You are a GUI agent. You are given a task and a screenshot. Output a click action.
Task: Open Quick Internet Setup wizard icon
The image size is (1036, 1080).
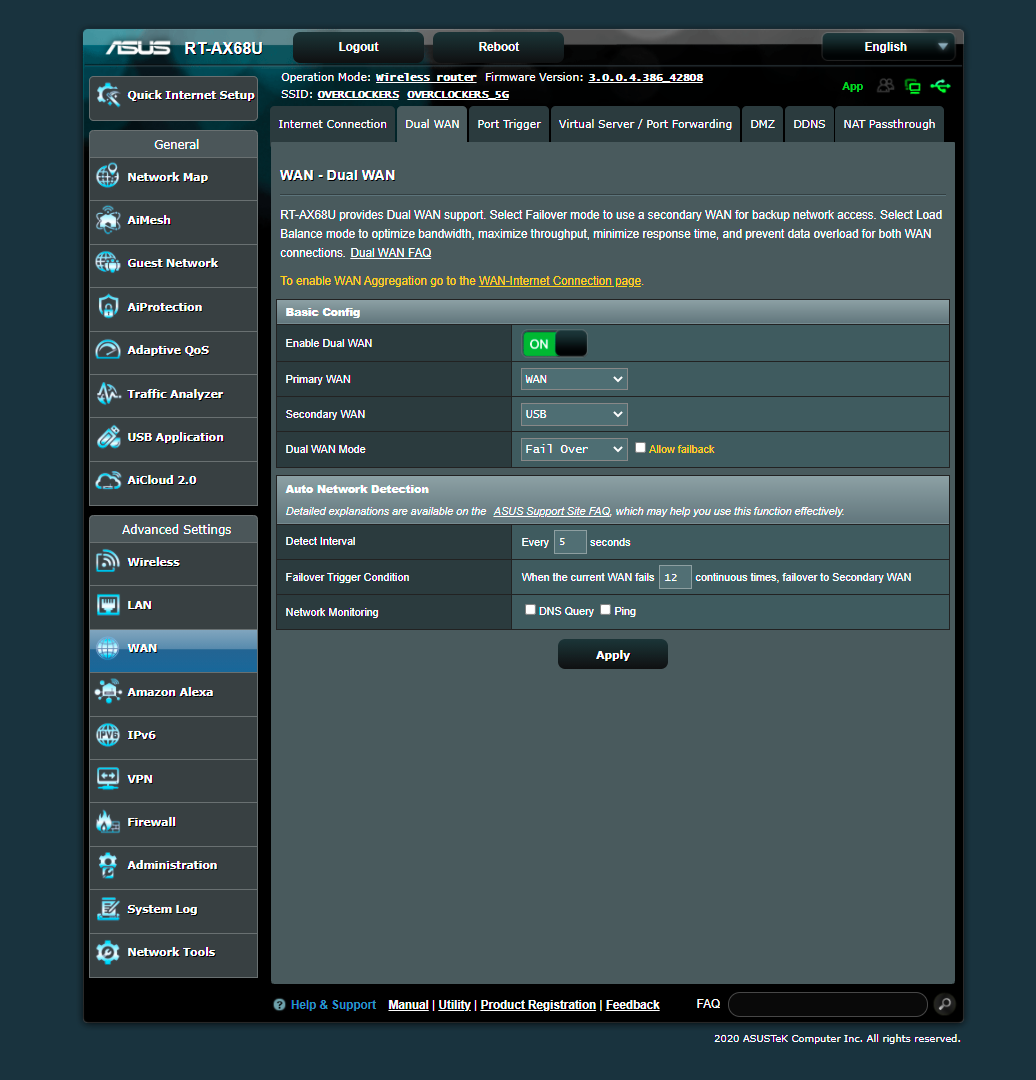[x=108, y=95]
